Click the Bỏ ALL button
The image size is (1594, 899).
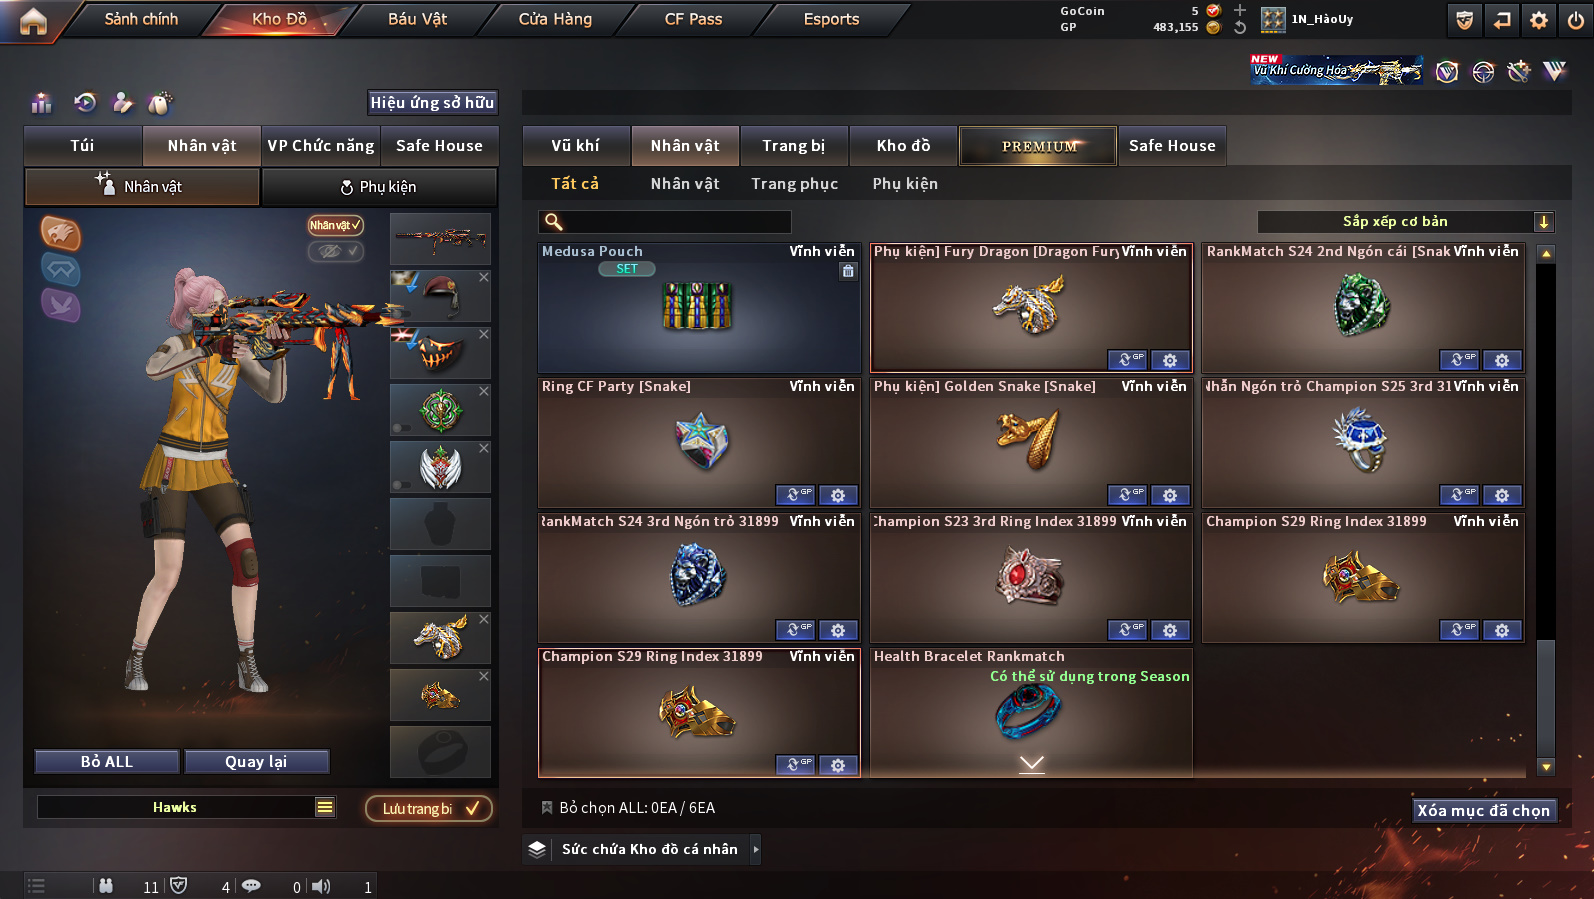point(107,762)
